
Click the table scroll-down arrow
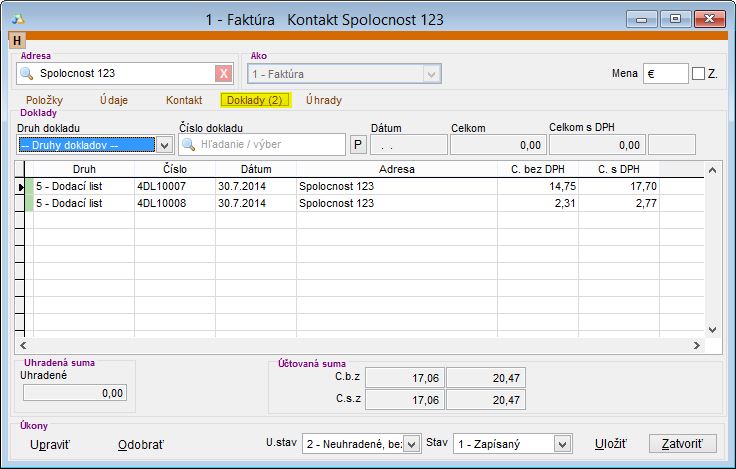(713, 329)
